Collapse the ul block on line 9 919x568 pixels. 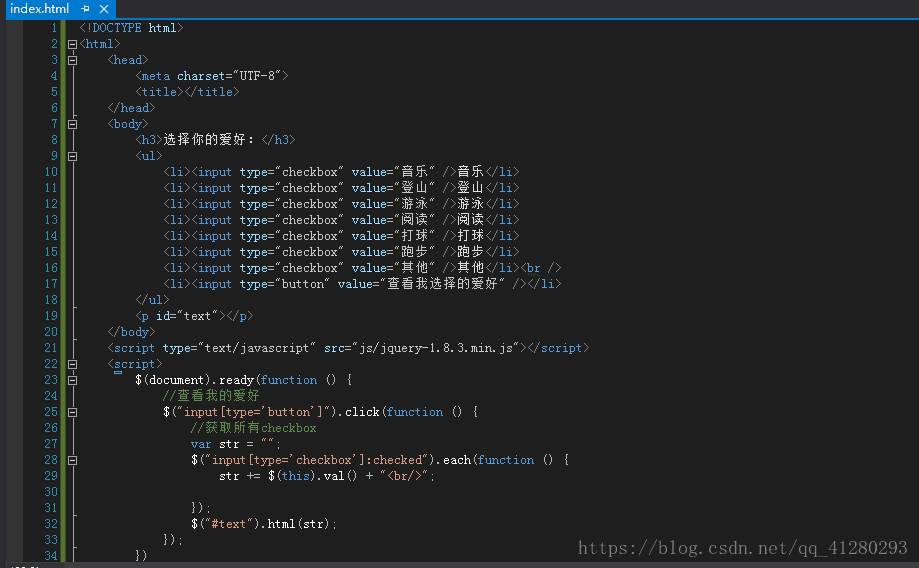tap(72, 157)
